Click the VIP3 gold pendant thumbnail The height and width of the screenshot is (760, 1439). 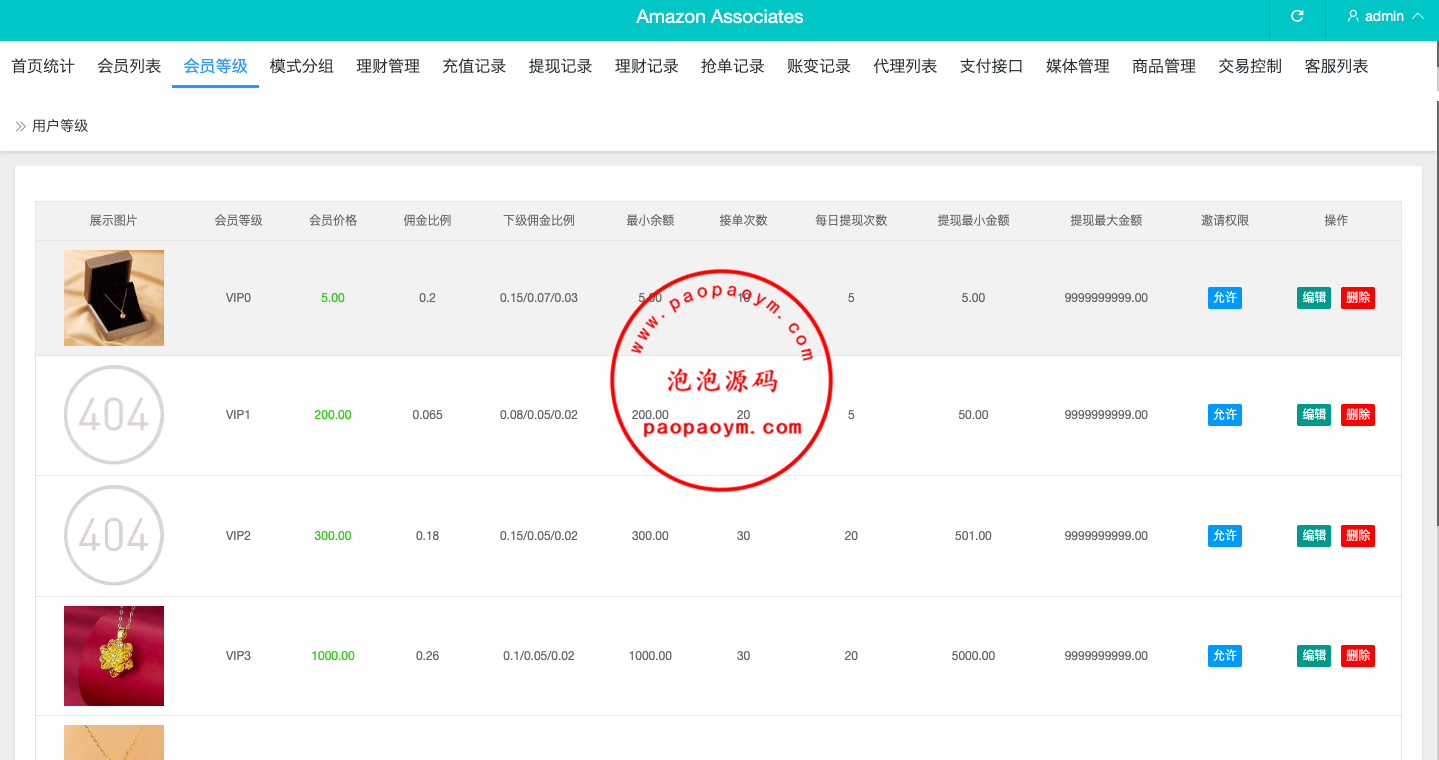tap(114, 656)
